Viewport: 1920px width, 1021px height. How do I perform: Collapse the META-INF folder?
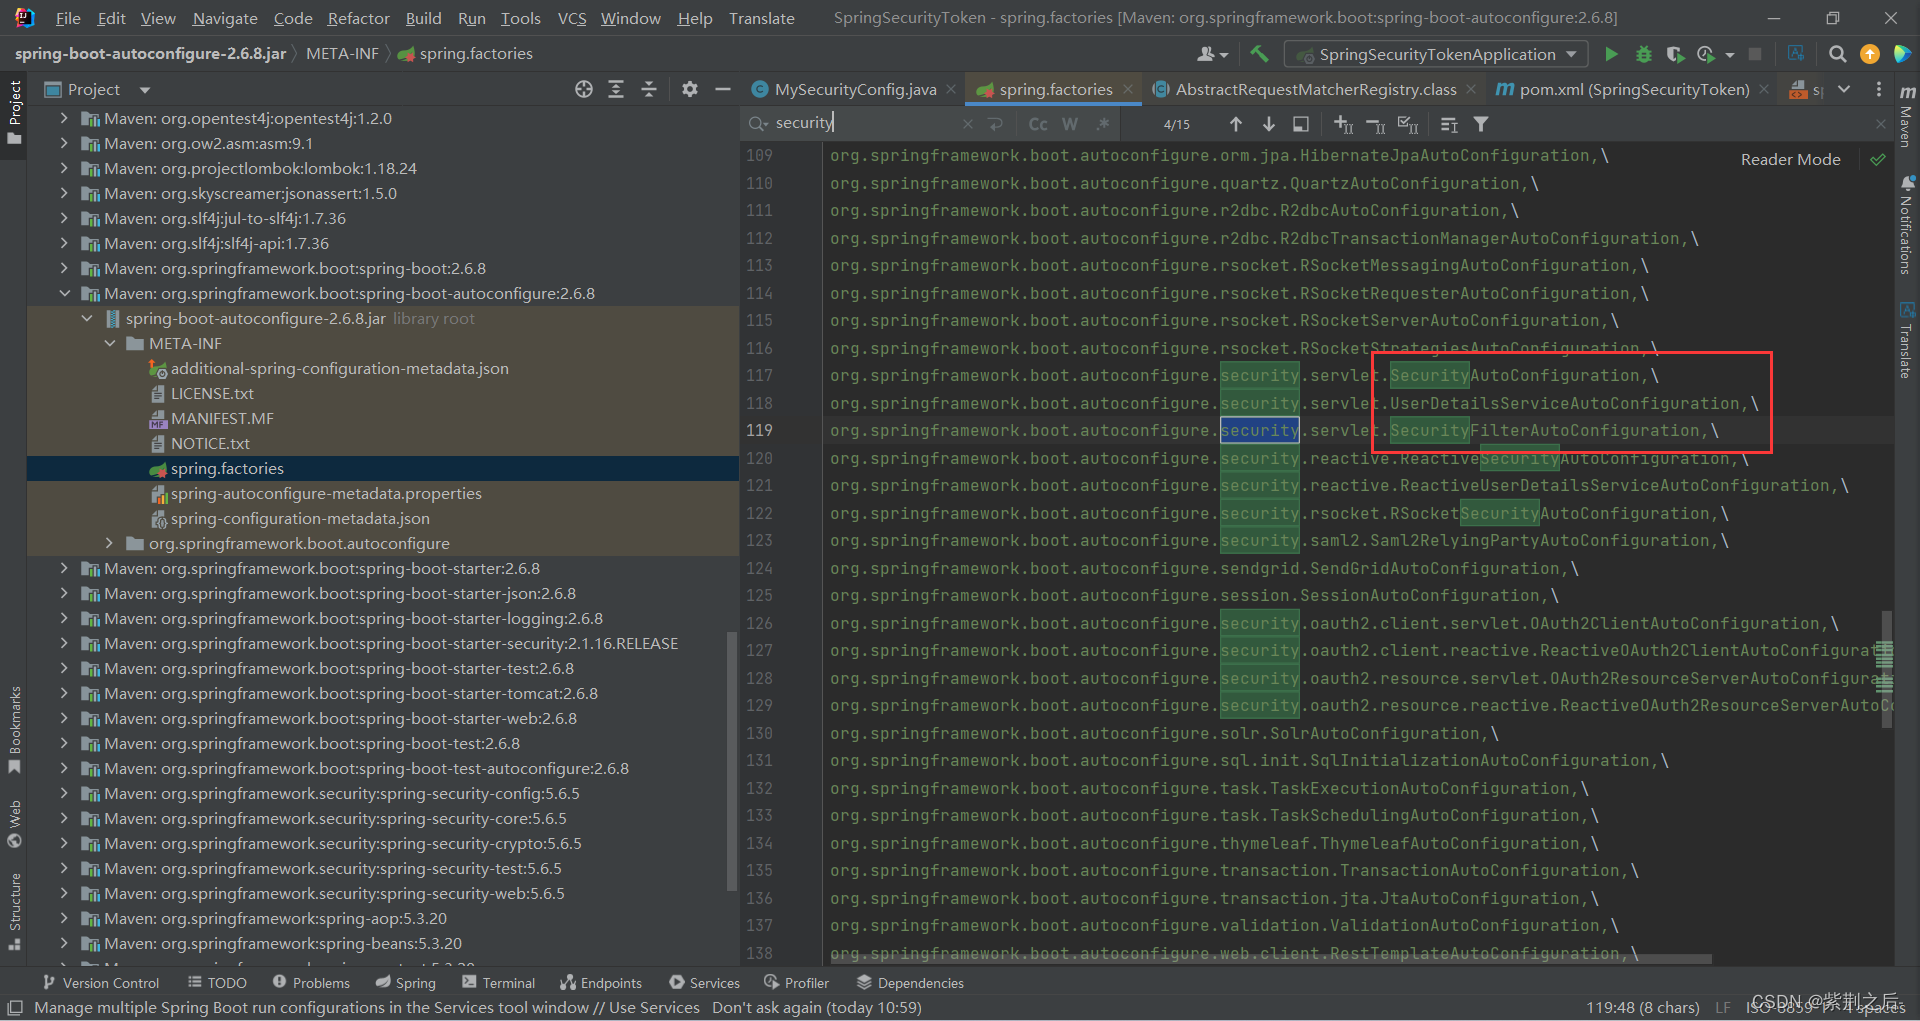[110, 343]
